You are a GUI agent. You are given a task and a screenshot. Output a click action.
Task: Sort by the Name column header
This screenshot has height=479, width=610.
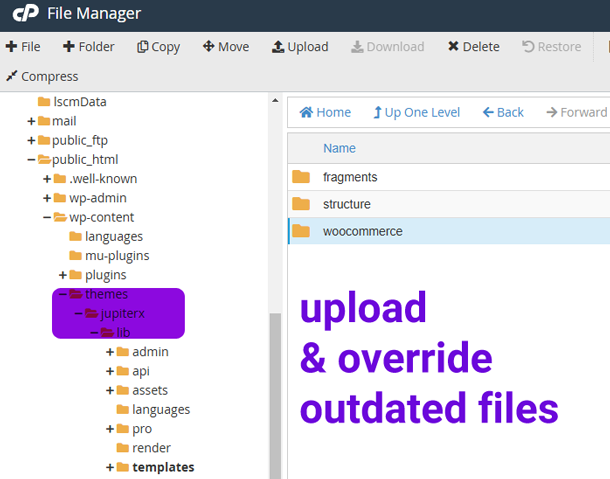339,148
